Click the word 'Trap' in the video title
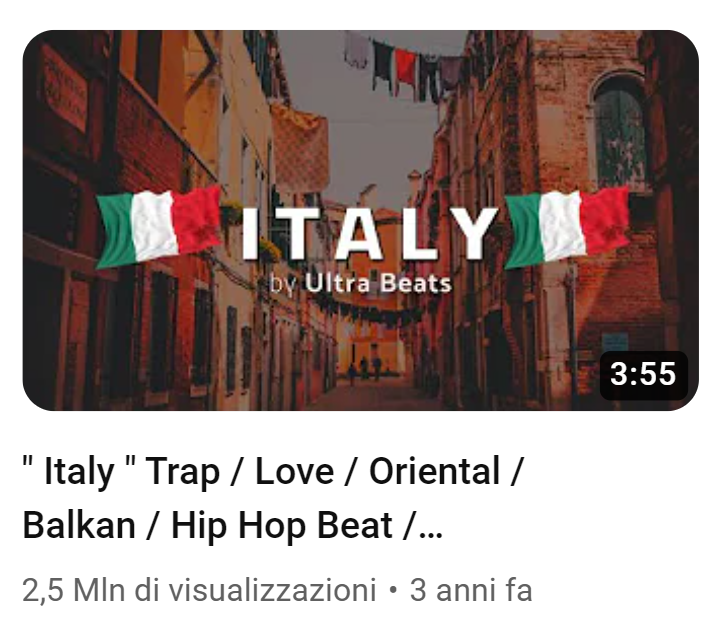The width and height of the screenshot is (727, 632). click(182, 472)
